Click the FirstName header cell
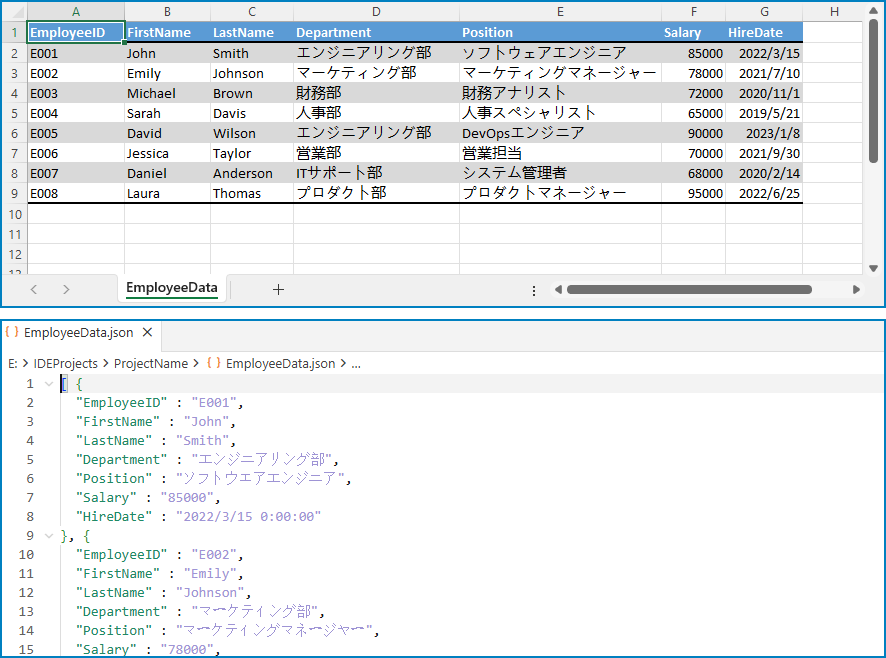Screen dimensions: 886x658 167,32
